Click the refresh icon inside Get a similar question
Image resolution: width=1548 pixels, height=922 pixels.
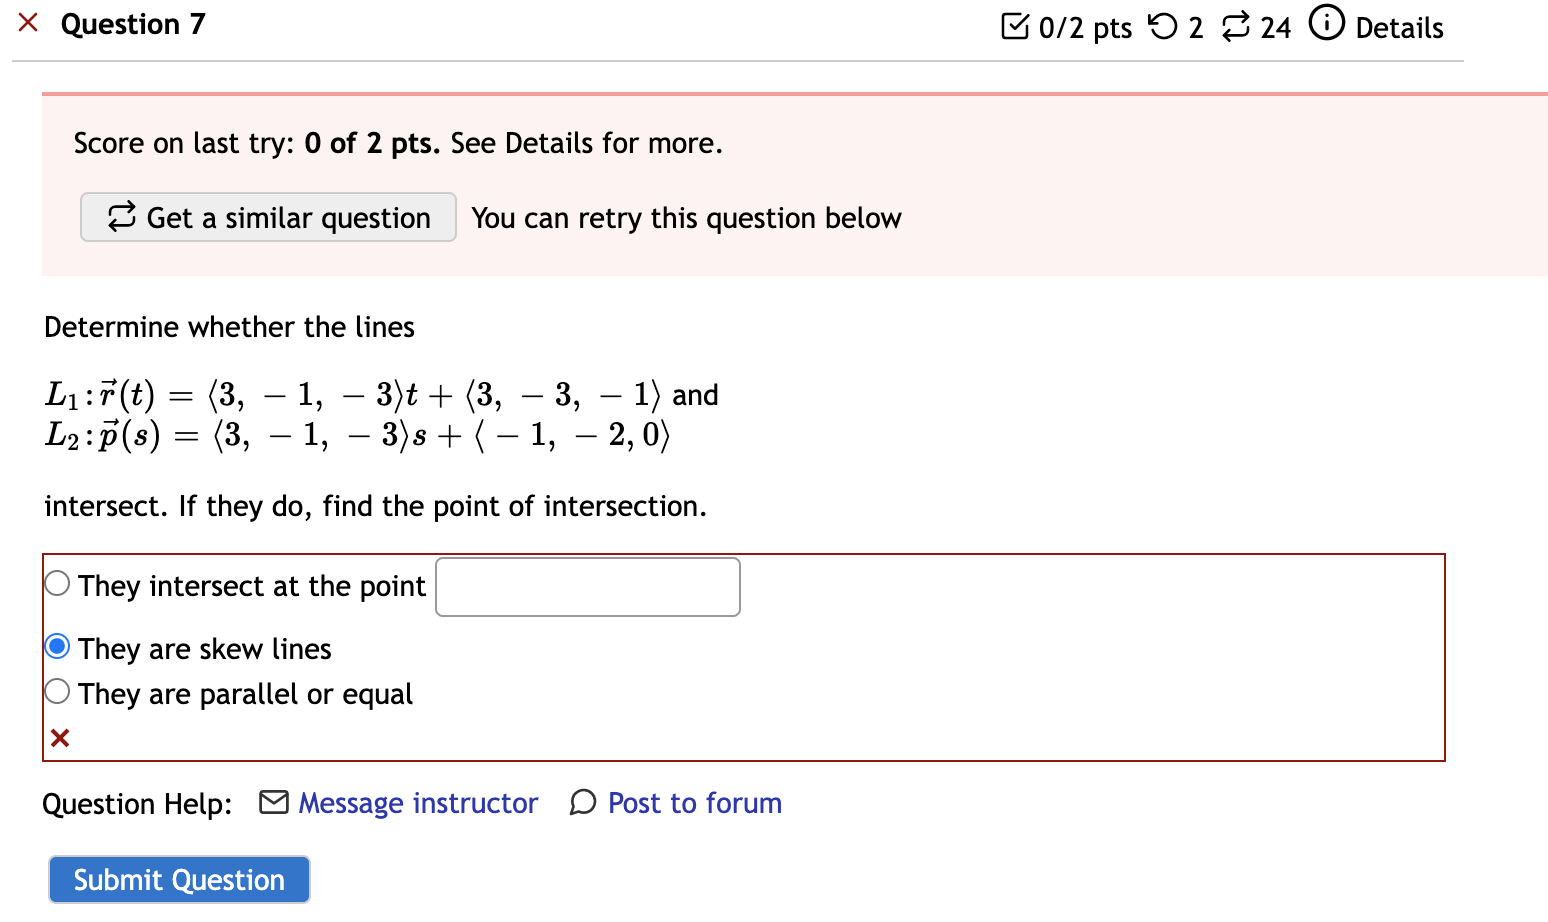[x=121, y=217]
